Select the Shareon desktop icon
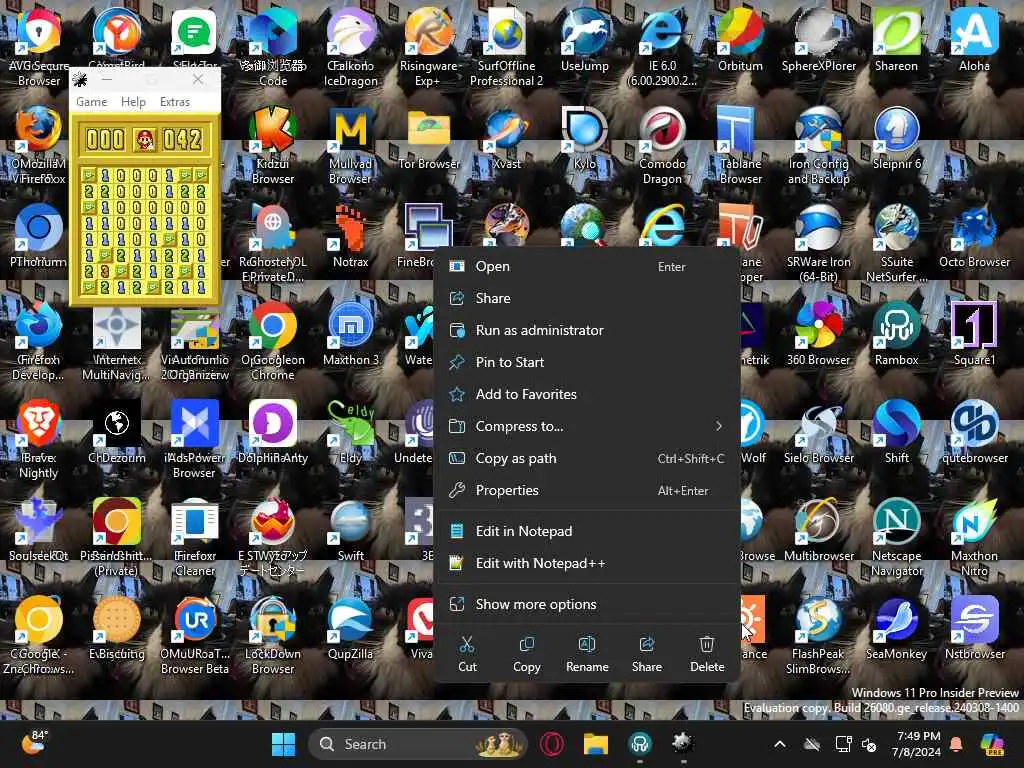The width and height of the screenshot is (1024, 768). tap(896, 31)
